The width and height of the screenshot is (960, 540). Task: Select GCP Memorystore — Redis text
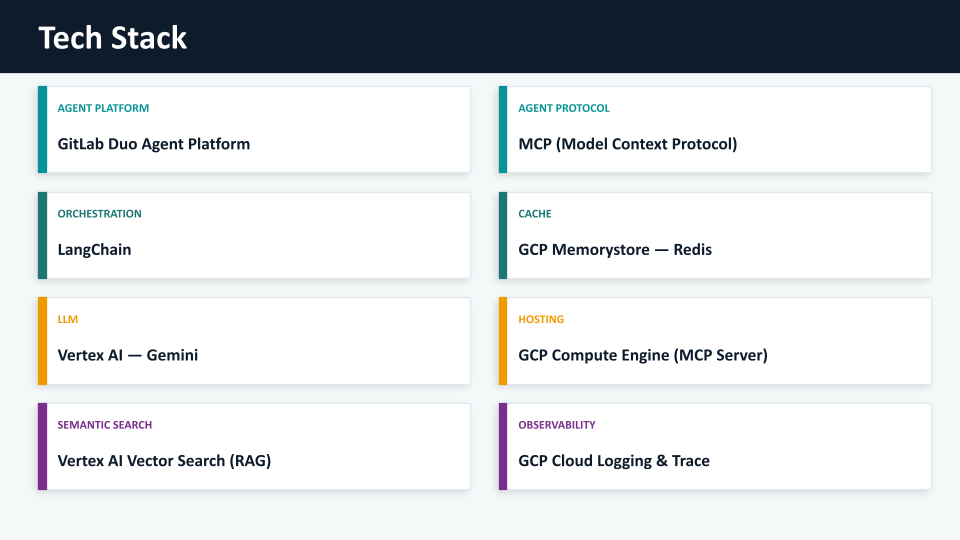(614, 250)
